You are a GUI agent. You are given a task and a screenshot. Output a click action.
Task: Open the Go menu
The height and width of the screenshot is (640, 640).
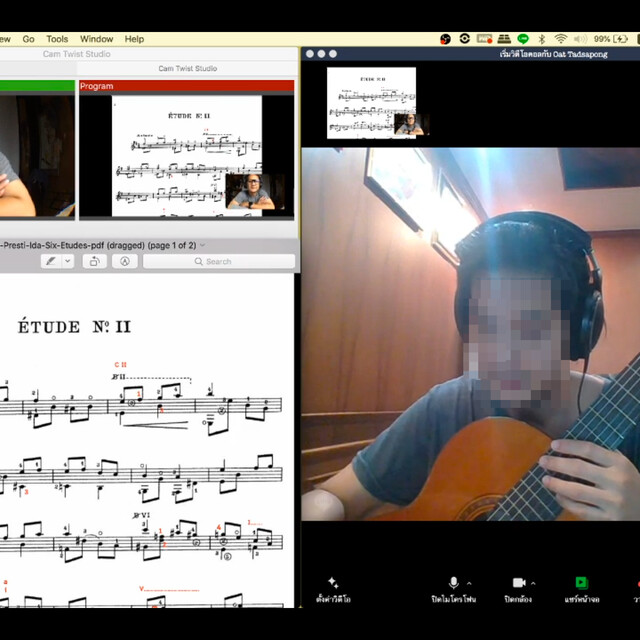click(29, 39)
